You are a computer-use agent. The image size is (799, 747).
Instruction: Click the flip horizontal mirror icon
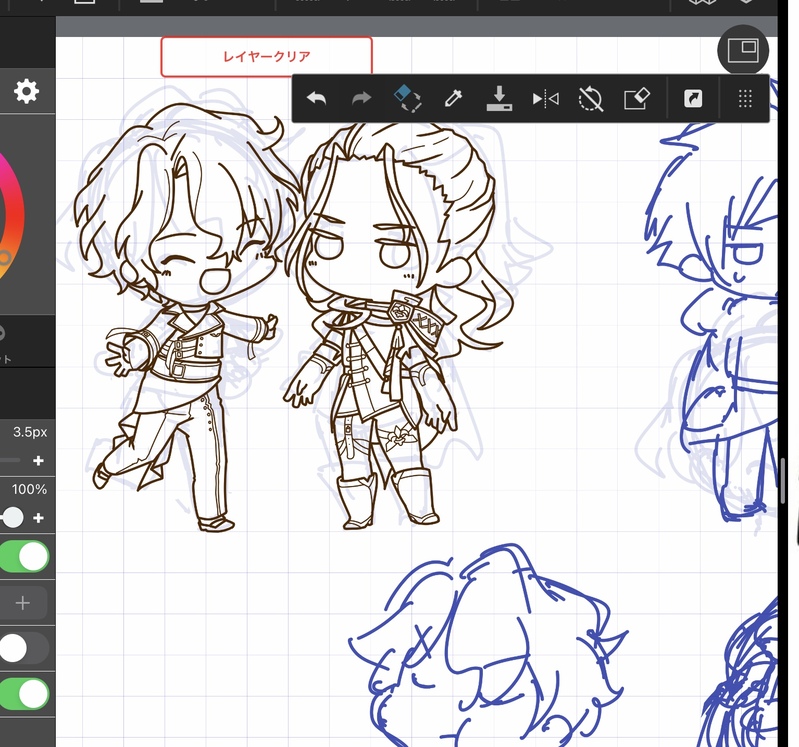coord(545,98)
